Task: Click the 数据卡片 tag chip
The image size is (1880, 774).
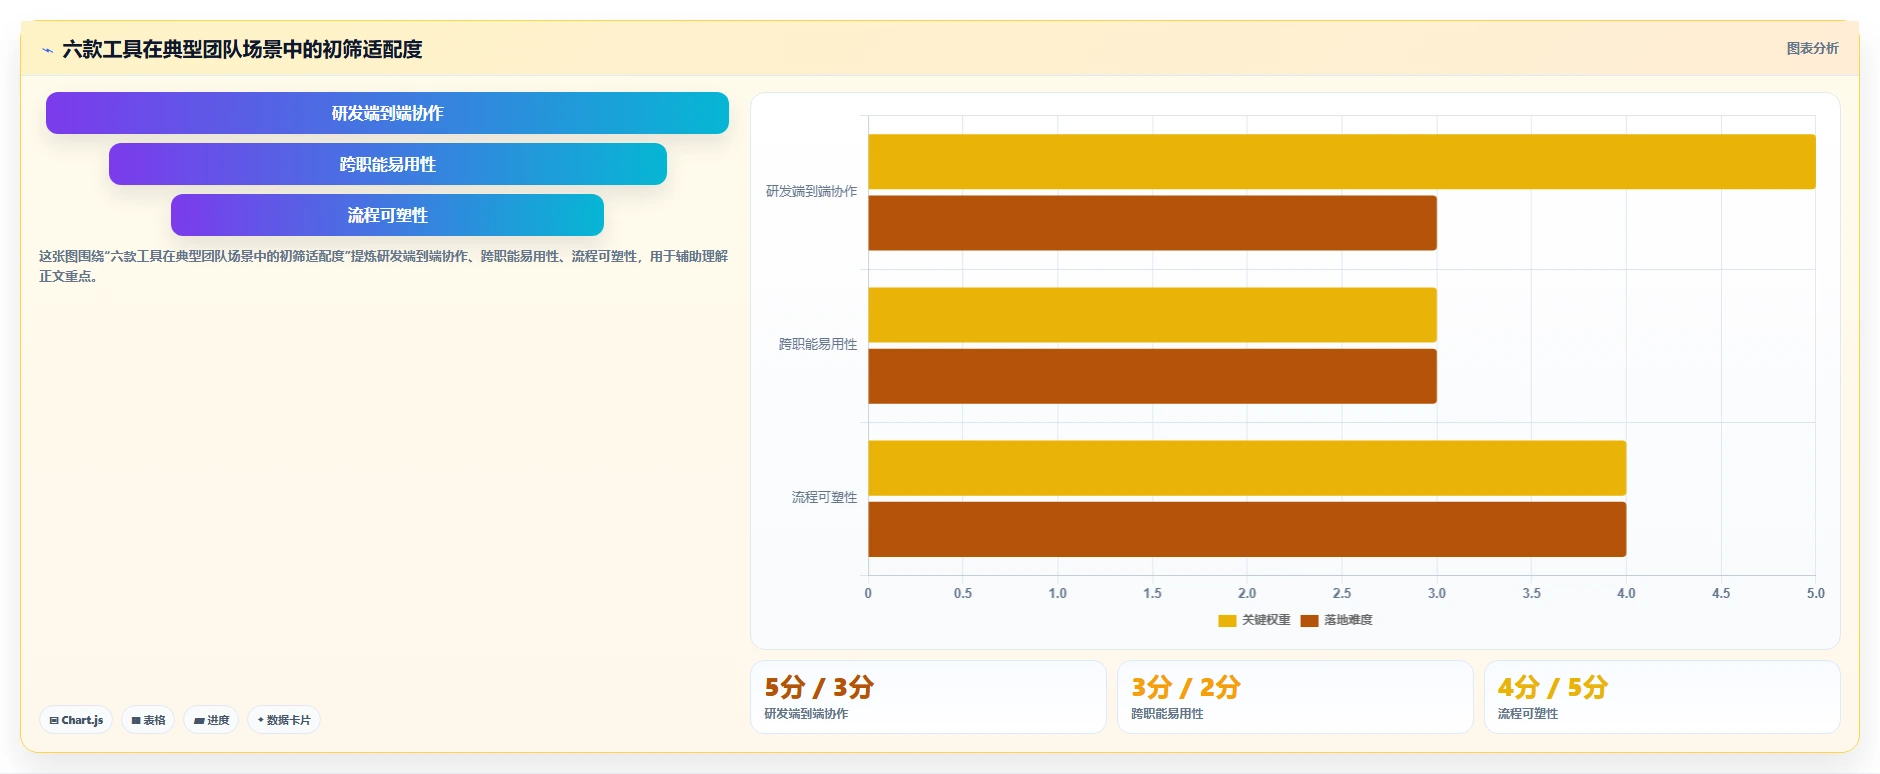Action: coord(284,720)
